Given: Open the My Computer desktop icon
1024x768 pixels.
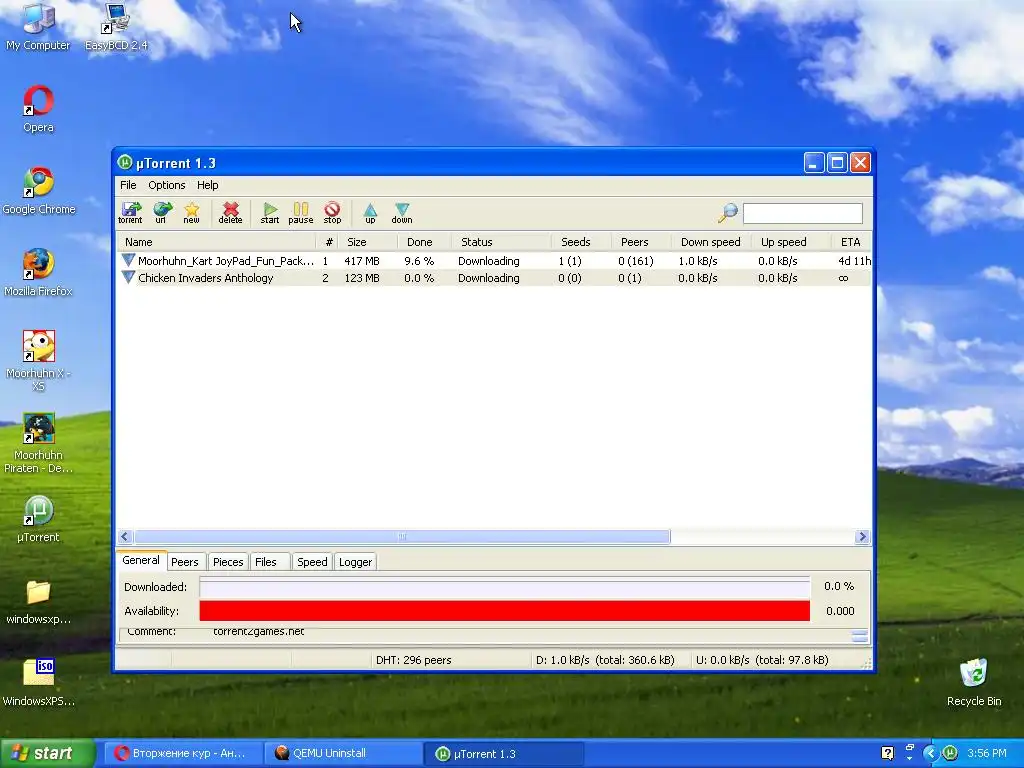Looking at the screenshot, I should pyautogui.click(x=38, y=27).
